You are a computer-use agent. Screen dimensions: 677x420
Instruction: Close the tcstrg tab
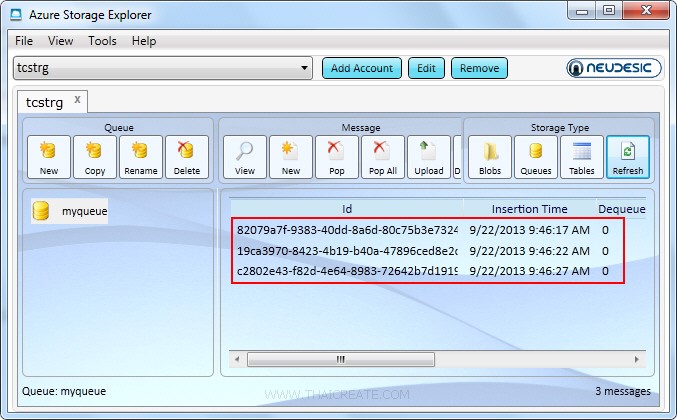(77, 99)
